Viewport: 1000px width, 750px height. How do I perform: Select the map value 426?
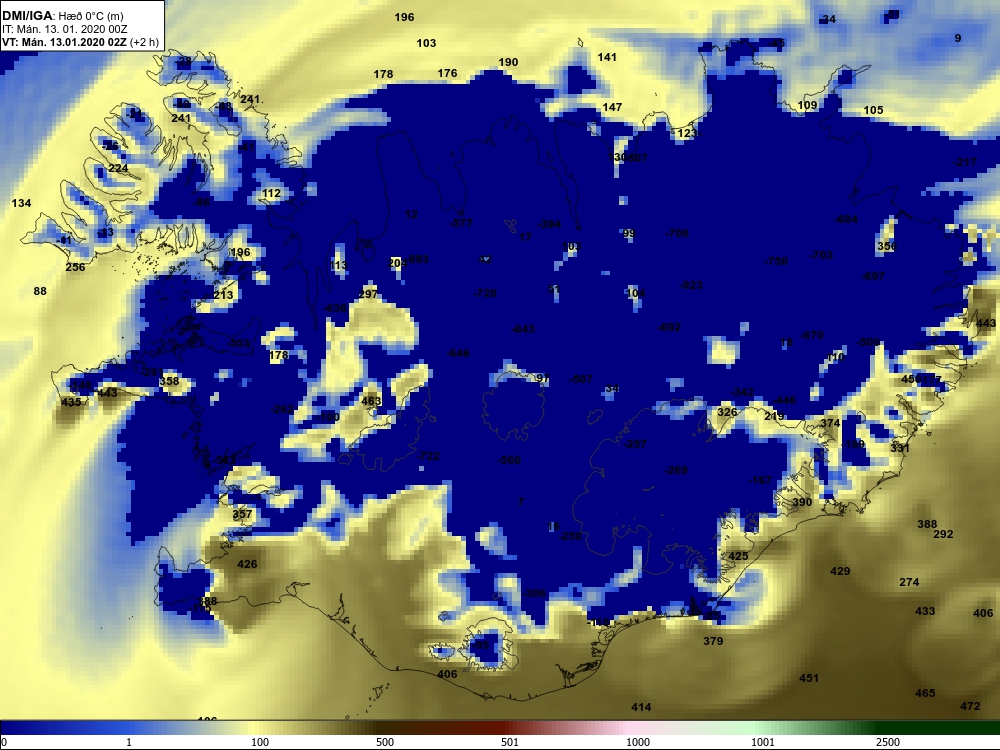tap(247, 564)
